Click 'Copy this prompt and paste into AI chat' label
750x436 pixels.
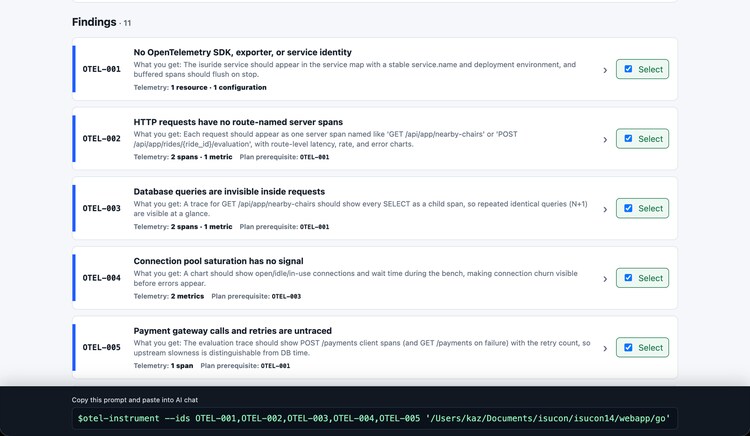[135, 400]
